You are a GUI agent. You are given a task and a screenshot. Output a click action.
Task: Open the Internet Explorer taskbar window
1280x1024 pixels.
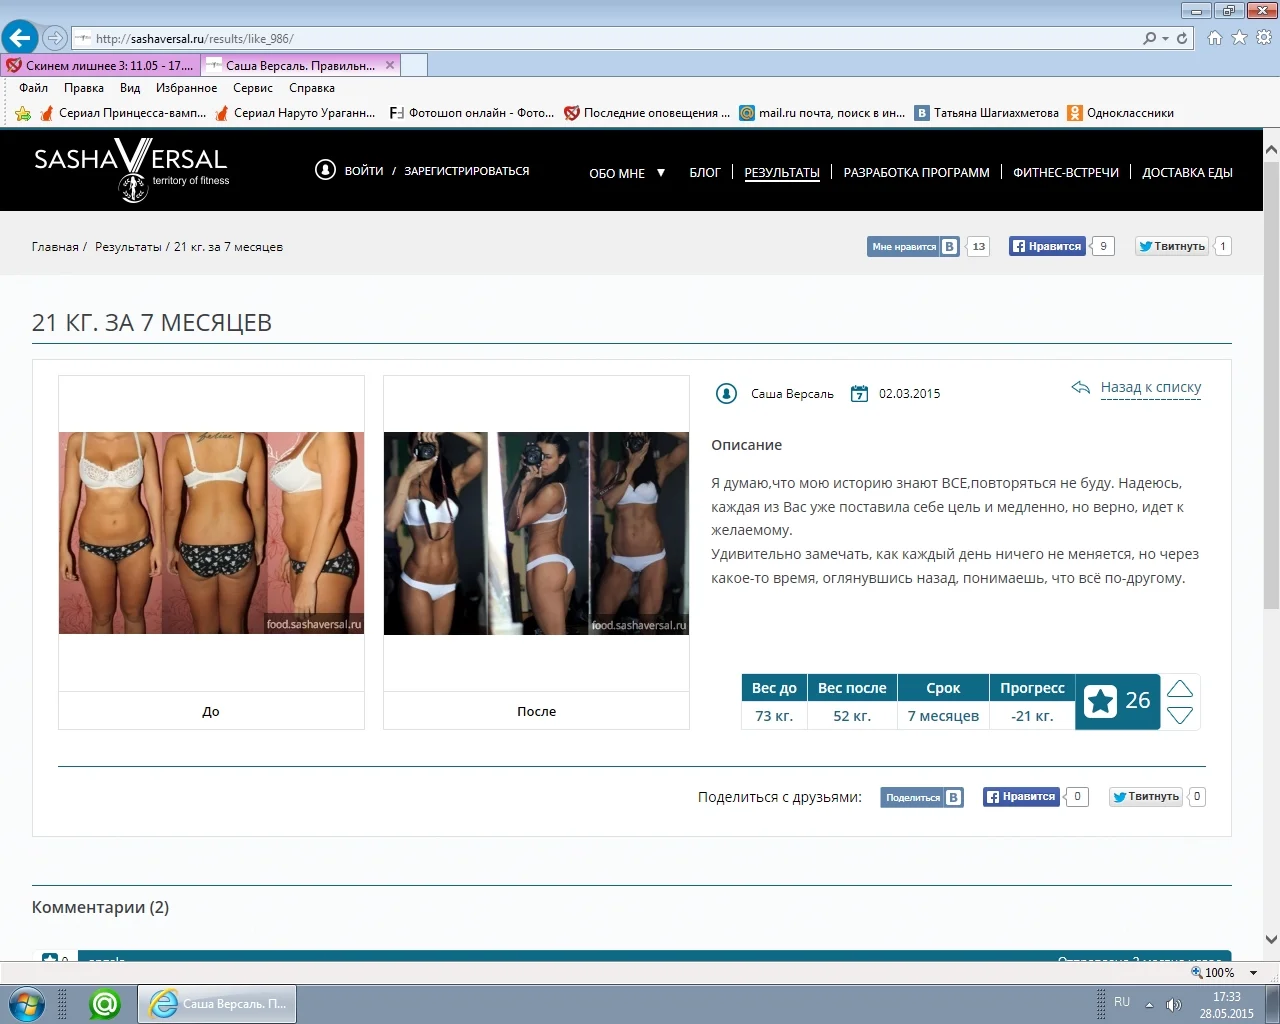click(217, 1003)
